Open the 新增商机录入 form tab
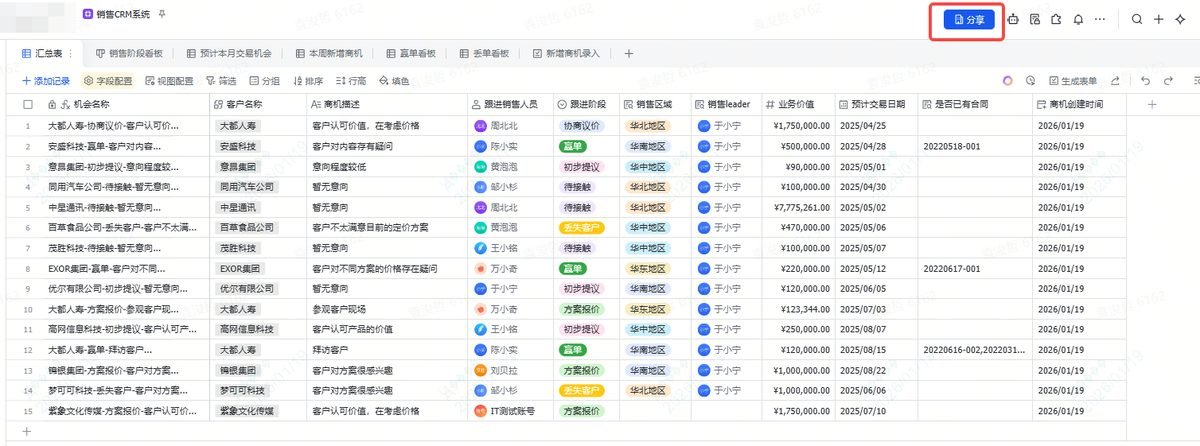The width and height of the screenshot is (1200, 446). click(x=566, y=53)
